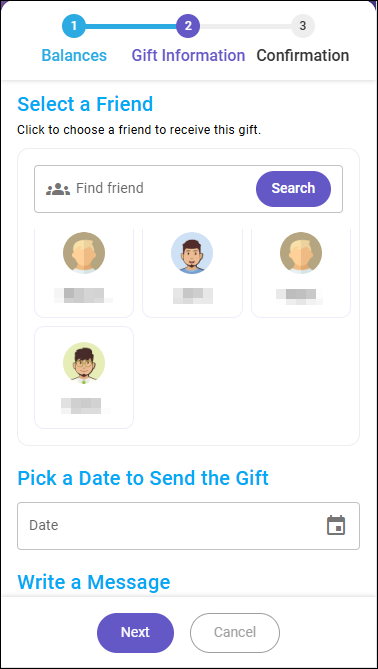Select the fourth friend card in second row
Image resolution: width=378 pixels, height=669 pixels.
[x=84, y=377]
